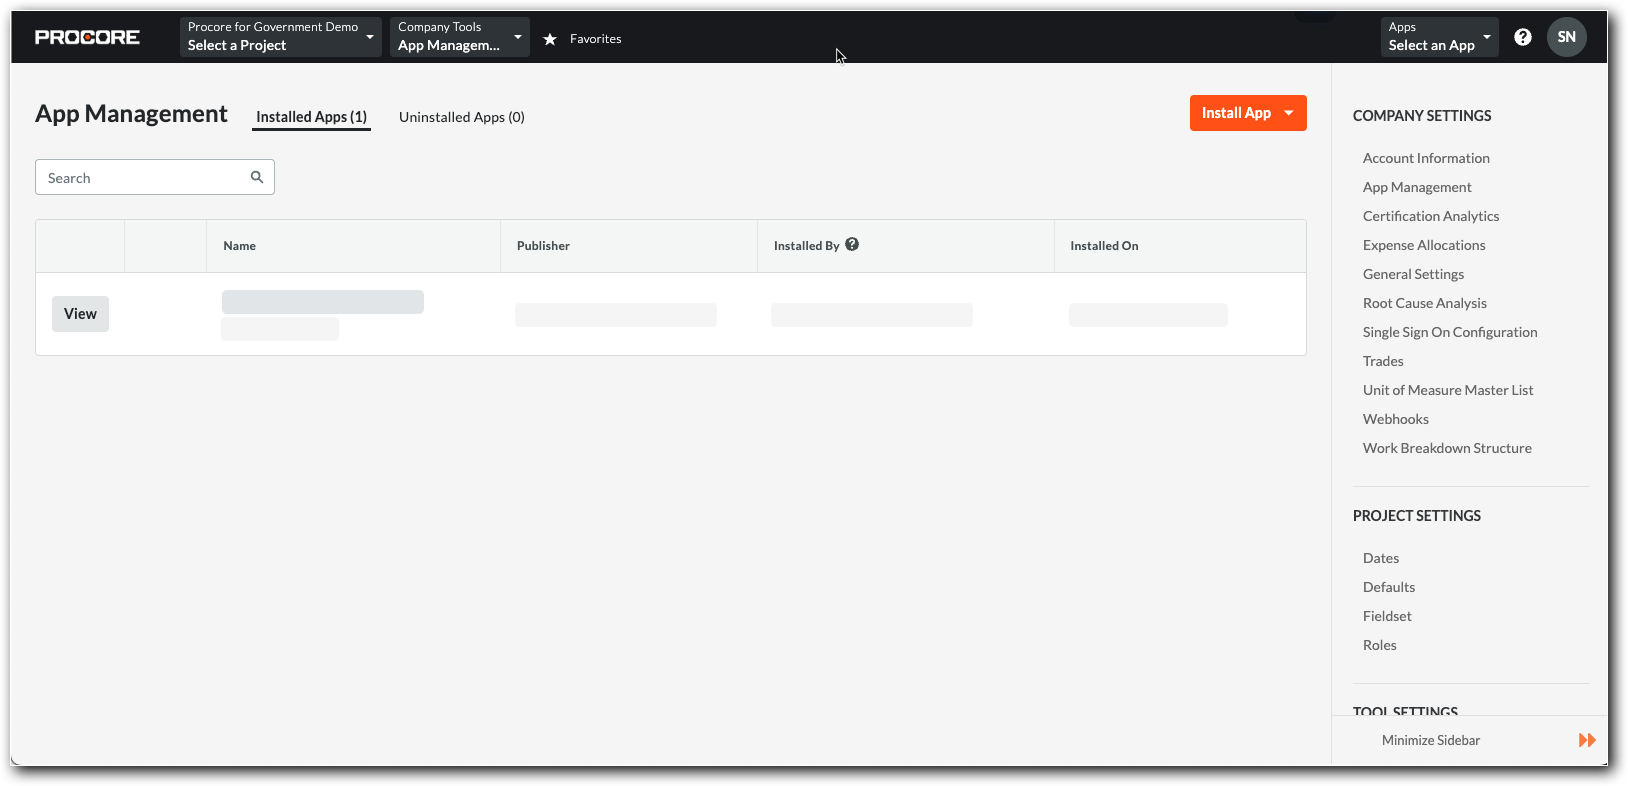Viewport: 1628px width, 786px height.
Task: Expand the Install App button arrow
Action: point(1289,113)
